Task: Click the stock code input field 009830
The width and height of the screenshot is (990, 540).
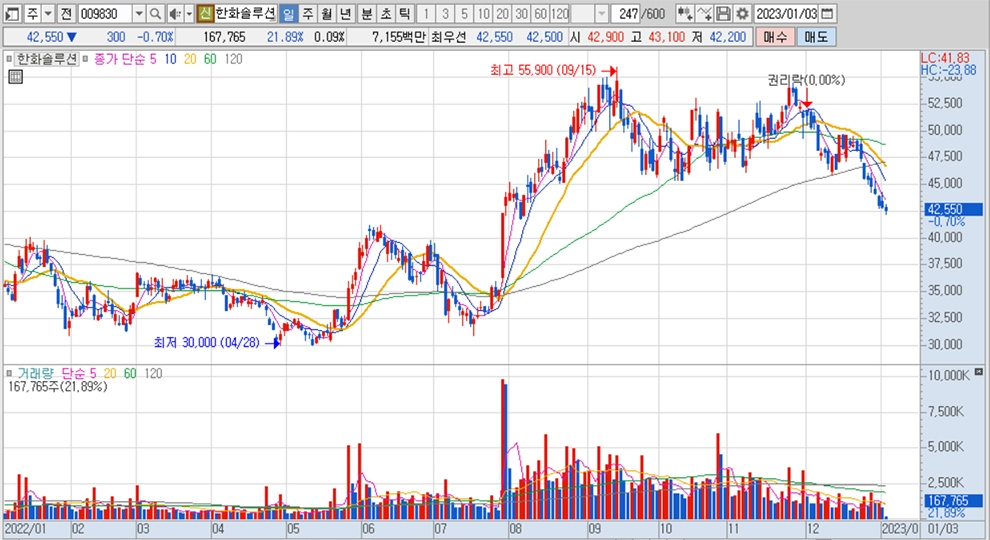Action: (x=104, y=14)
